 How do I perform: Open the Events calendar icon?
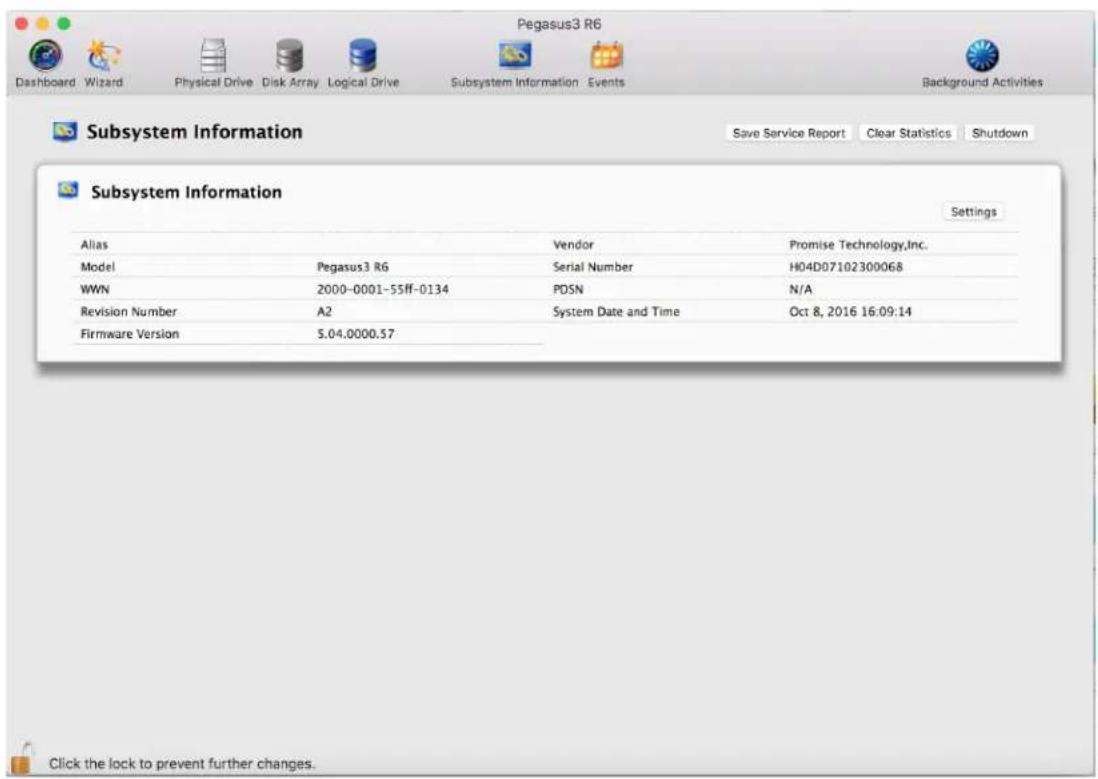pos(606,55)
